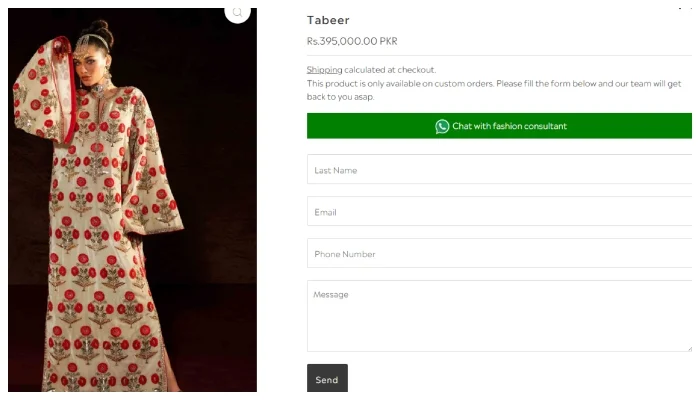700x400 pixels.
Task: Click inside the Message text area
Action: (x=499, y=315)
